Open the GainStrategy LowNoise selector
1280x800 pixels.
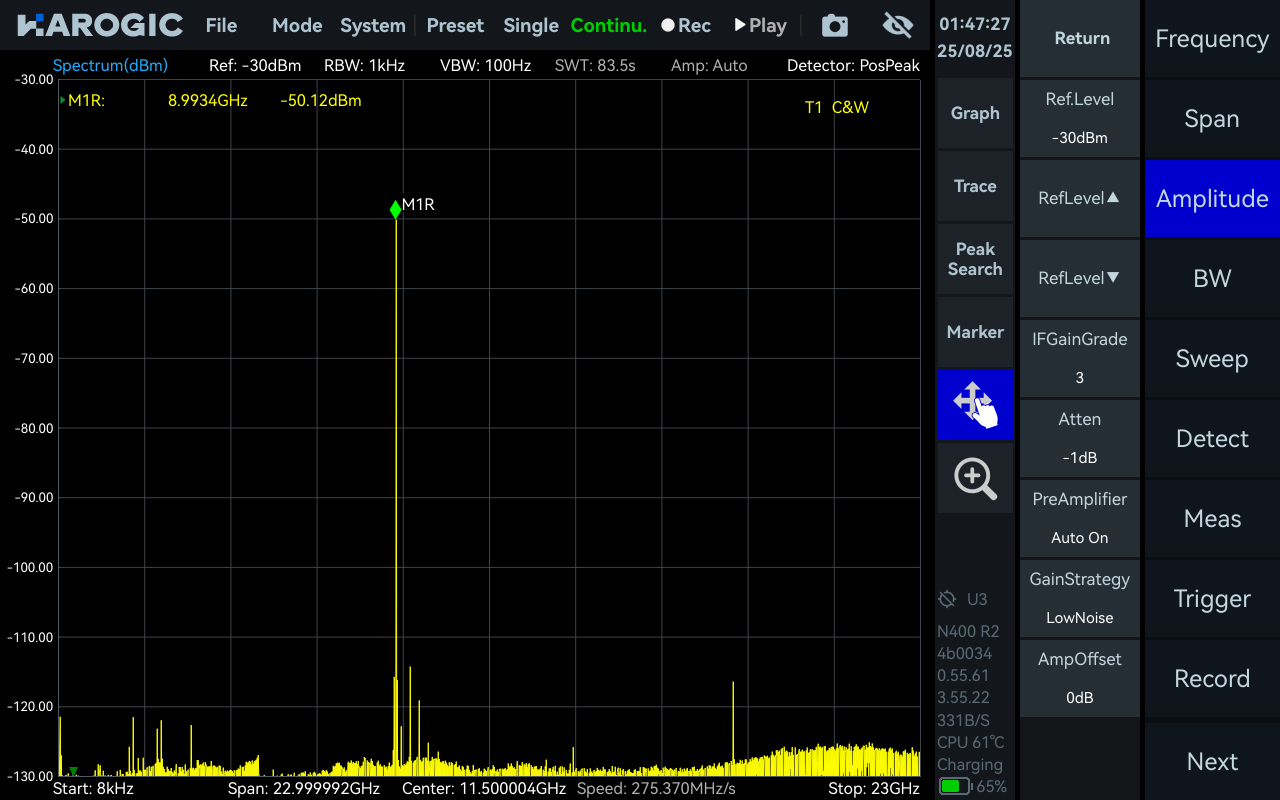[1080, 598]
